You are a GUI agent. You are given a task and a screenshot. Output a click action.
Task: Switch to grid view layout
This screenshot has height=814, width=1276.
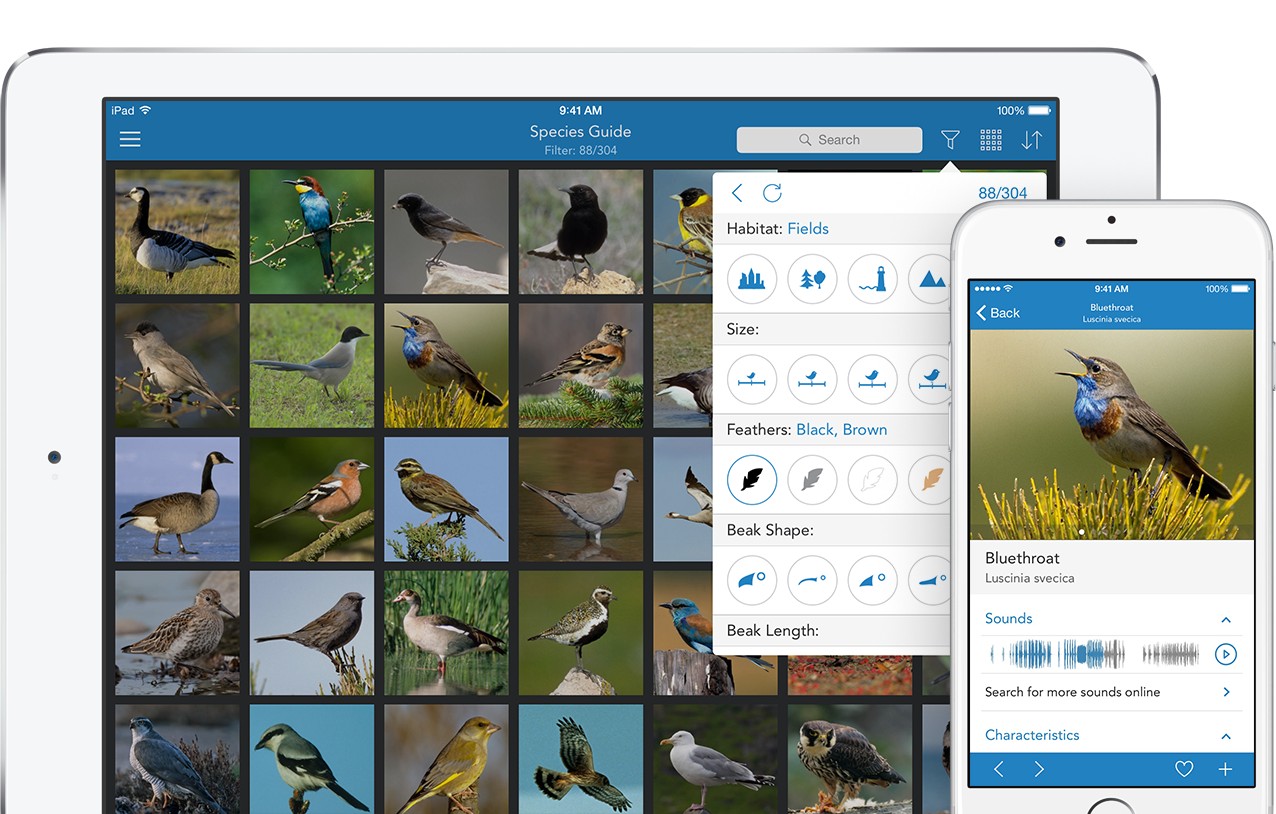click(x=991, y=140)
